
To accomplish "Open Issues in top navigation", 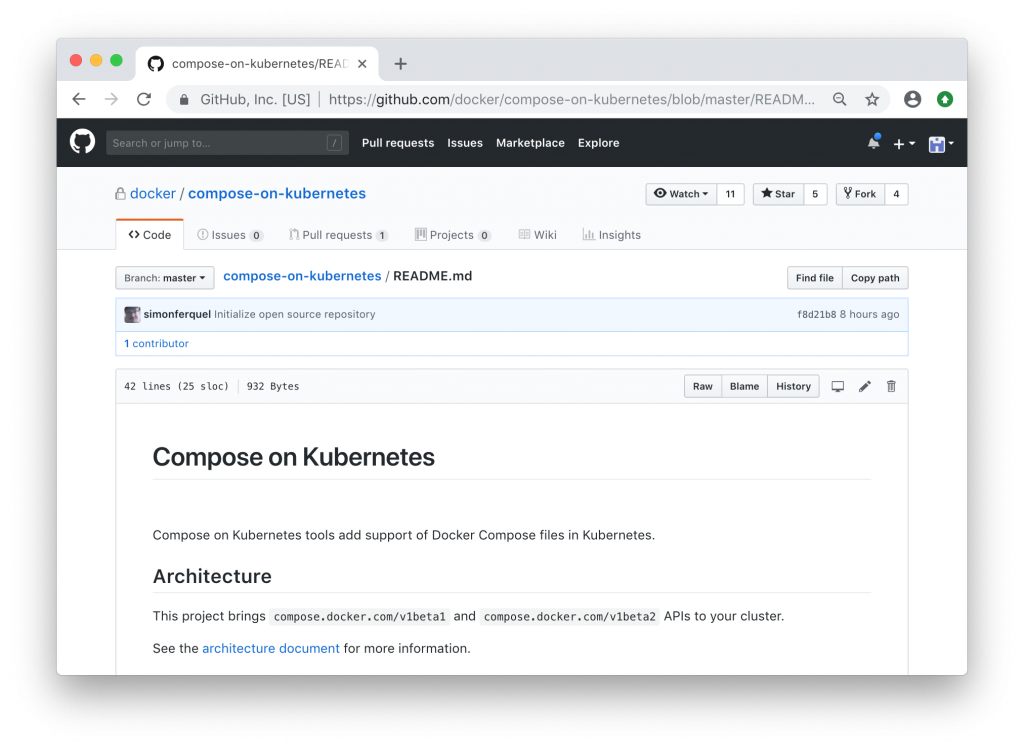I will (x=465, y=143).
